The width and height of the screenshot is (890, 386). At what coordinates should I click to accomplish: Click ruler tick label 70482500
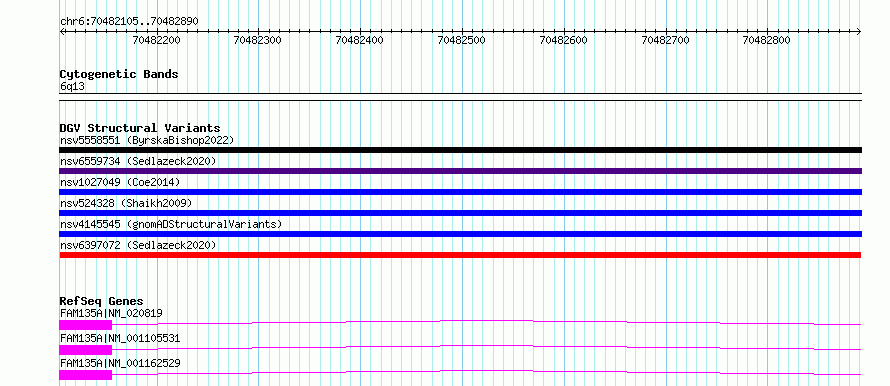(x=462, y=40)
